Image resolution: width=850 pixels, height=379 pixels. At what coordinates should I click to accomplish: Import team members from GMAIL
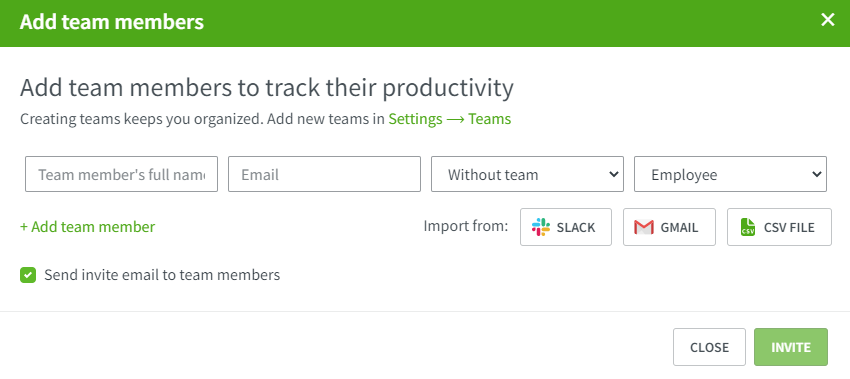pyautogui.click(x=669, y=227)
